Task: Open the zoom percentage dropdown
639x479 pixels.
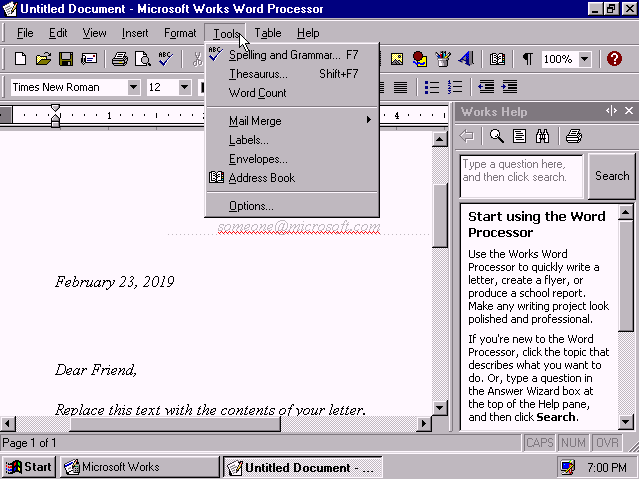Action: click(x=584, y=59)
